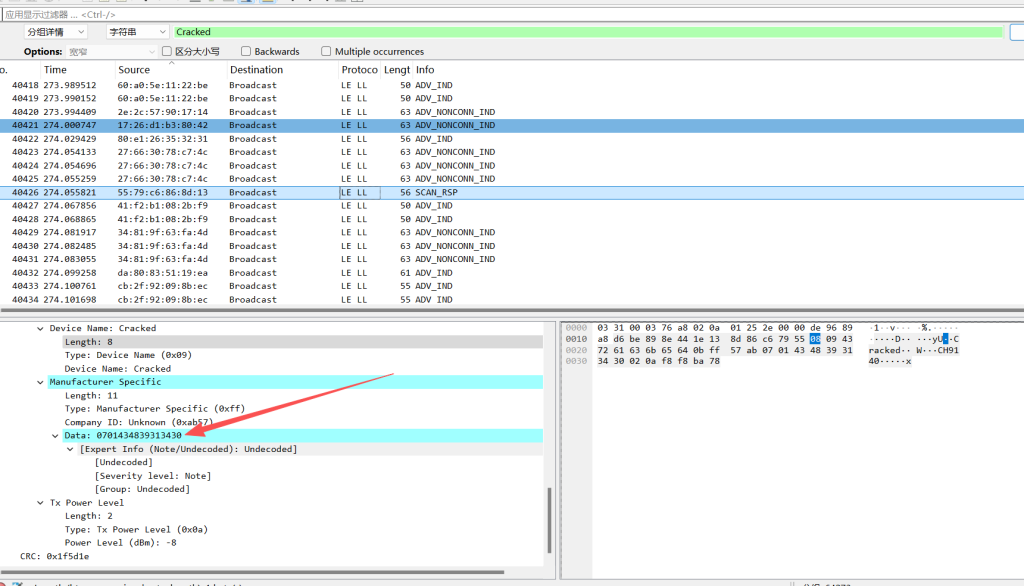Click the search field containing Cracked

[588, 32]
